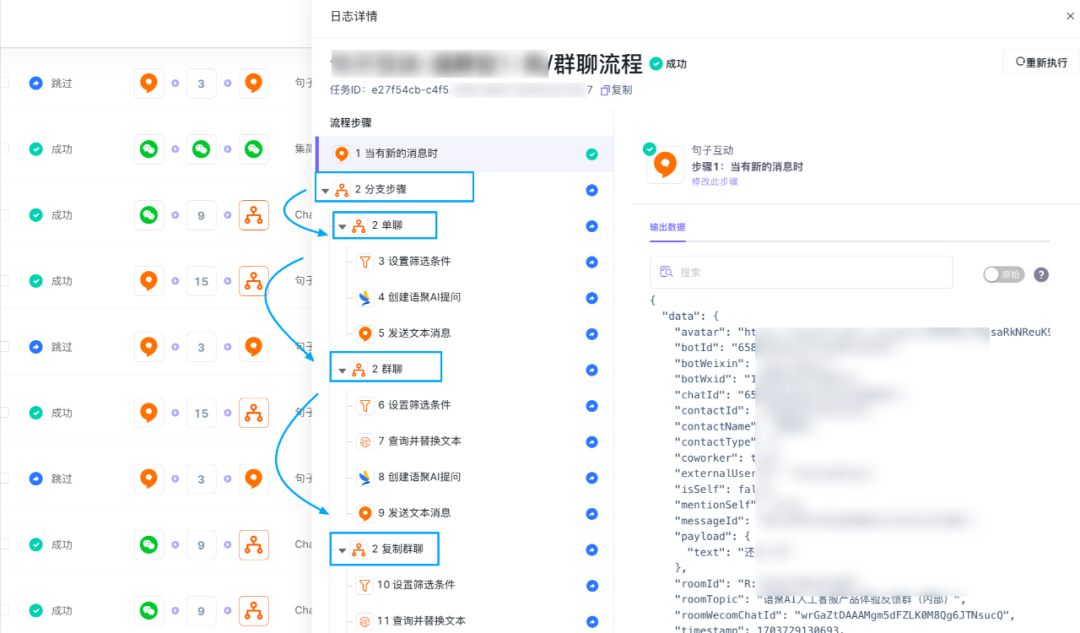
Task: Collapse the 2 单聊 branch
Action: click(x=342, y=227)
